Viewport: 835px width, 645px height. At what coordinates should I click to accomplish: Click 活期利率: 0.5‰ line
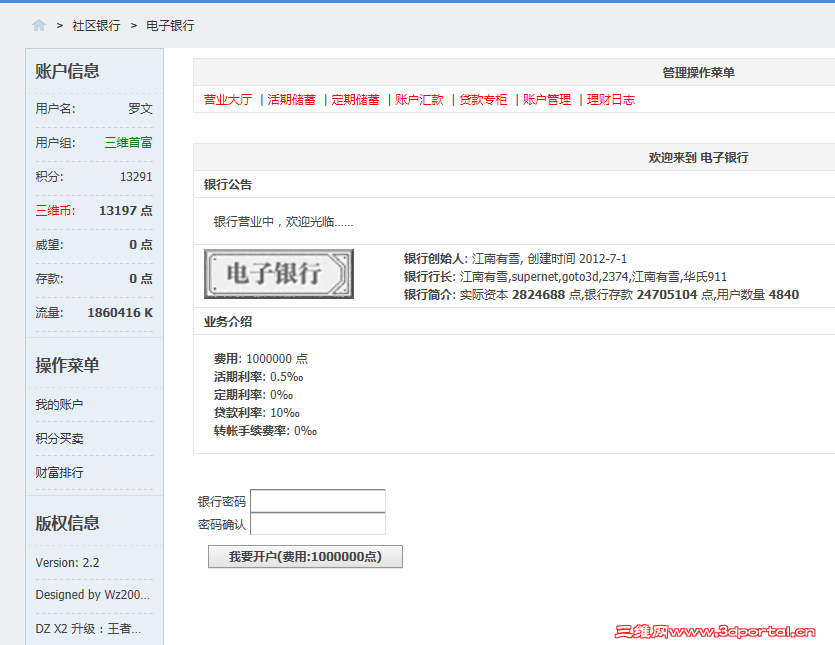pyautogui.click(x=259, y=377)
